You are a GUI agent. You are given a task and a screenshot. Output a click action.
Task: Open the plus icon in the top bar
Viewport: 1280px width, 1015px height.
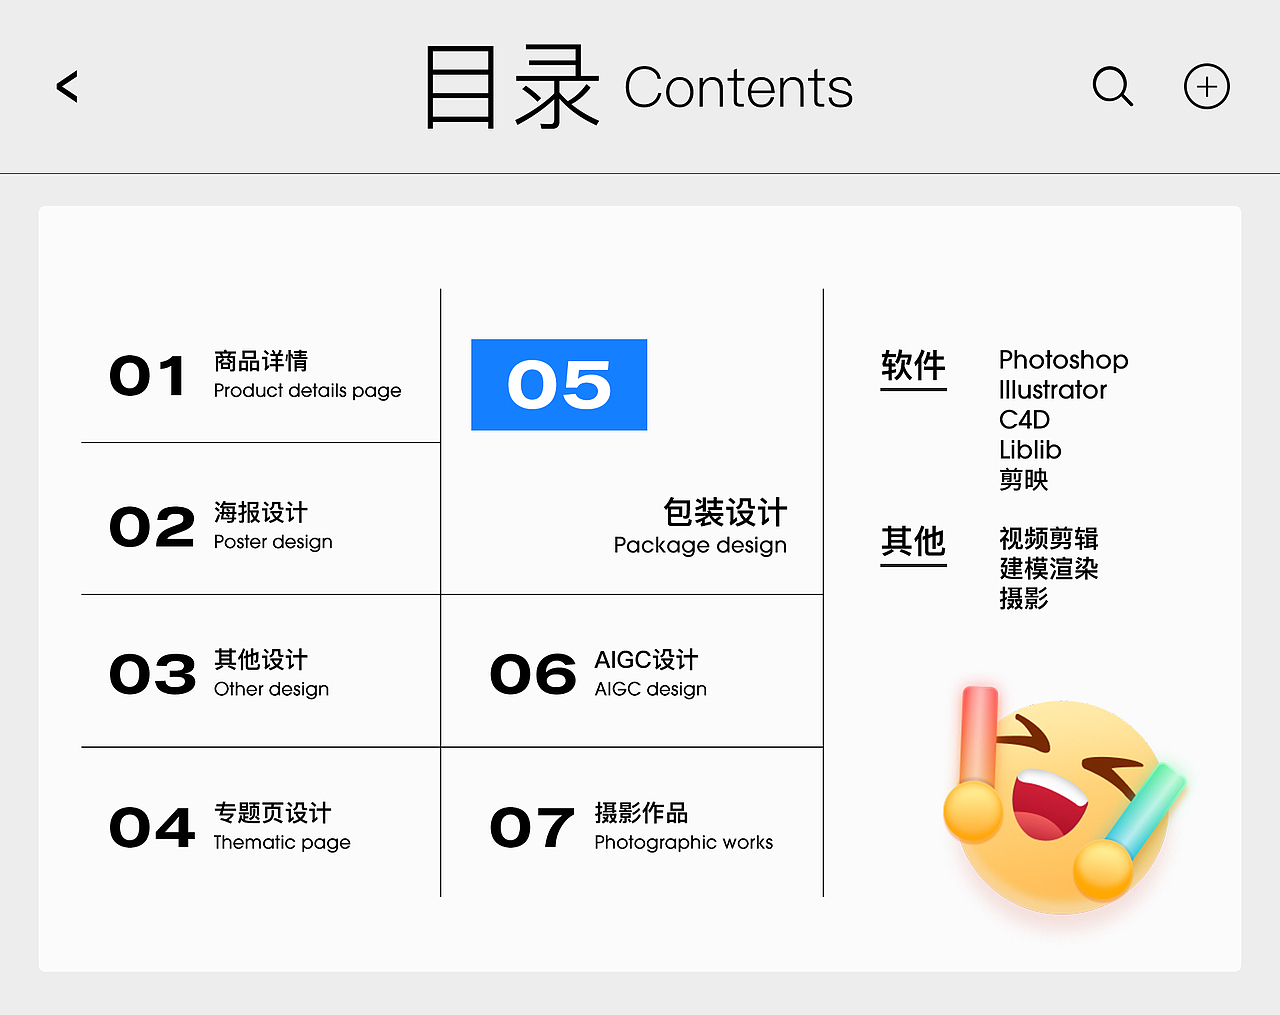(1206, 86)
